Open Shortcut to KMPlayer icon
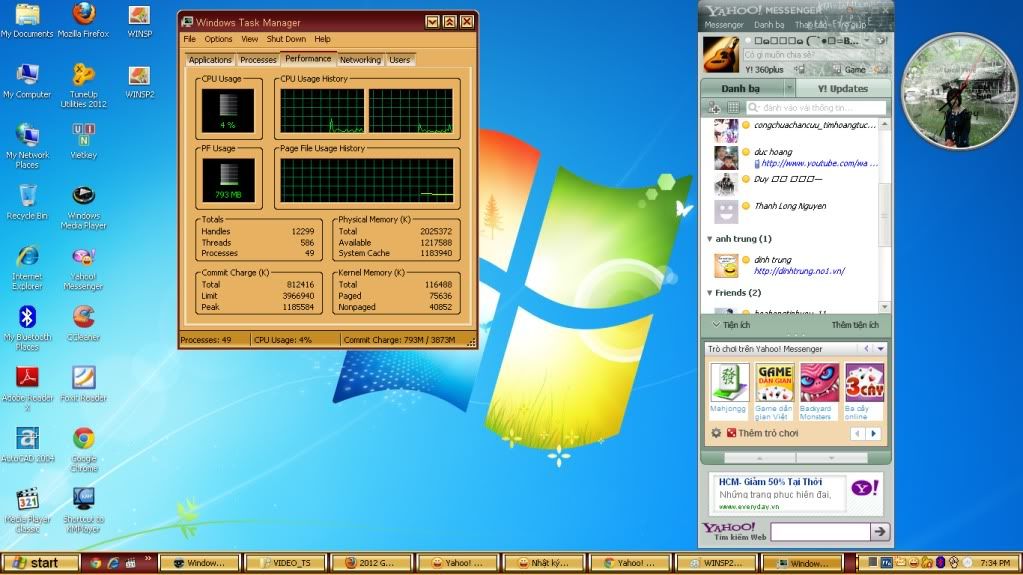Viewport: 1023px width, 575px height. (x=84, y=510)
